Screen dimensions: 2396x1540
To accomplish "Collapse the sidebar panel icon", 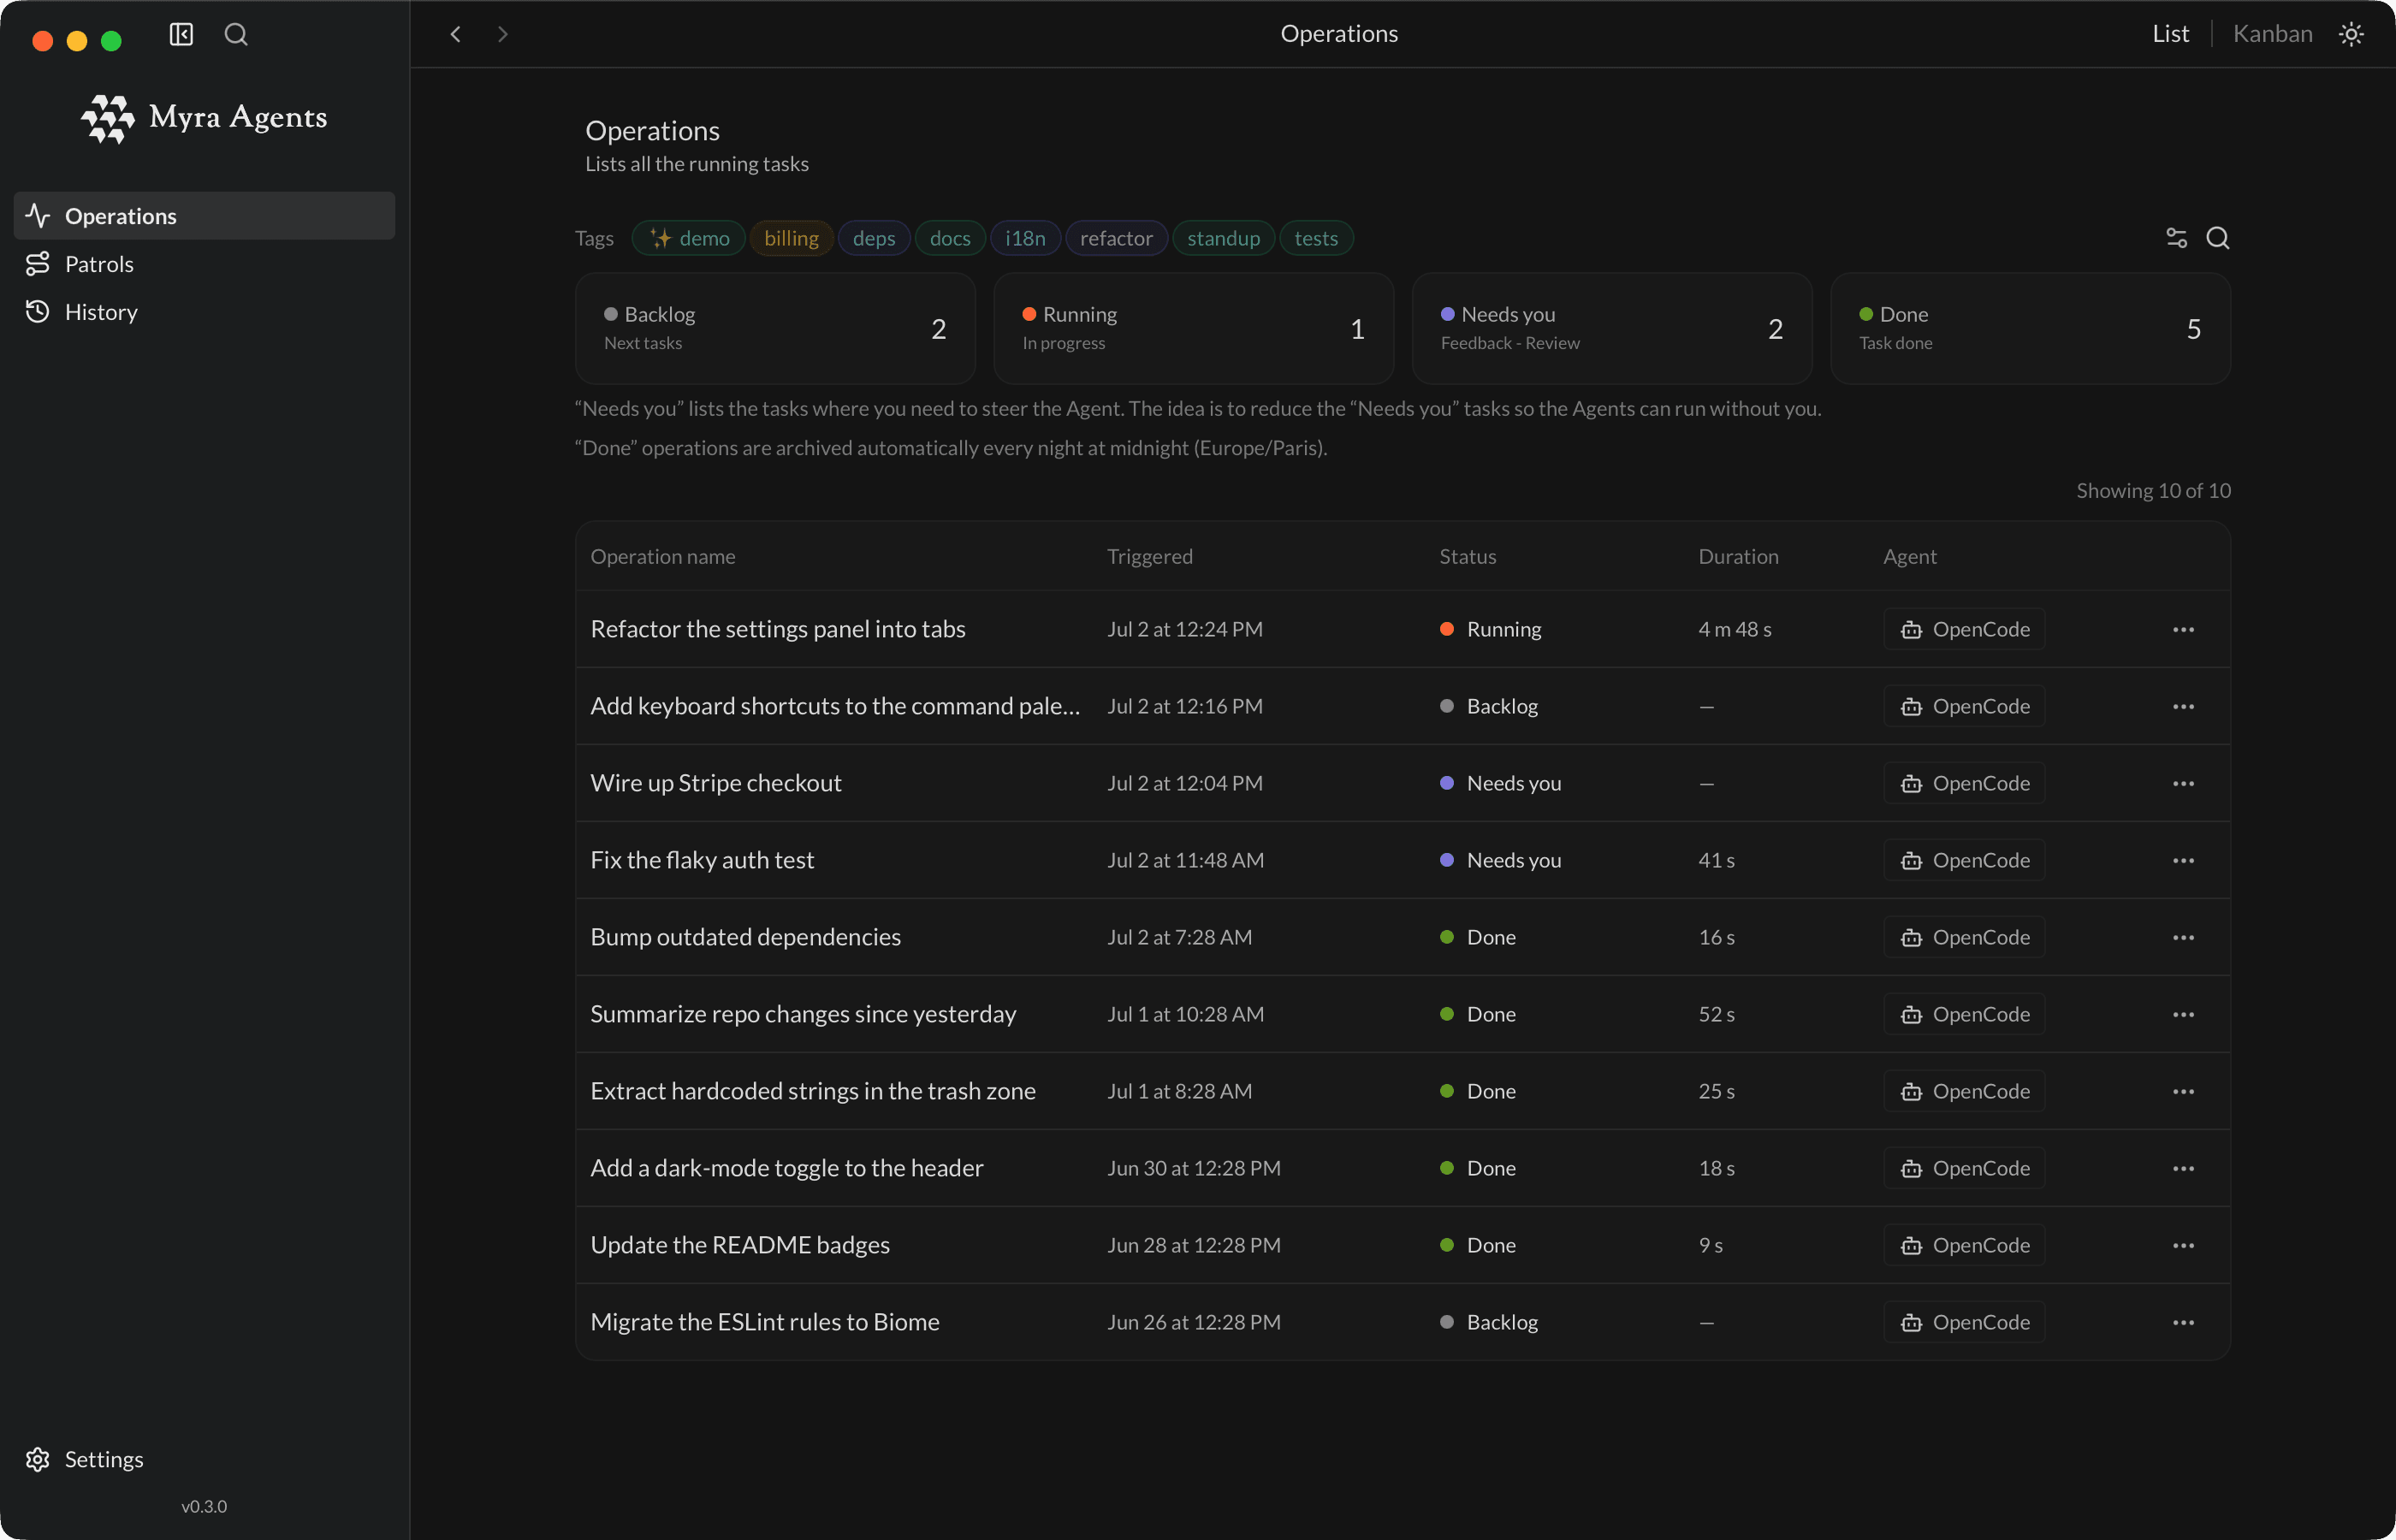I will (x=181, y=34).
